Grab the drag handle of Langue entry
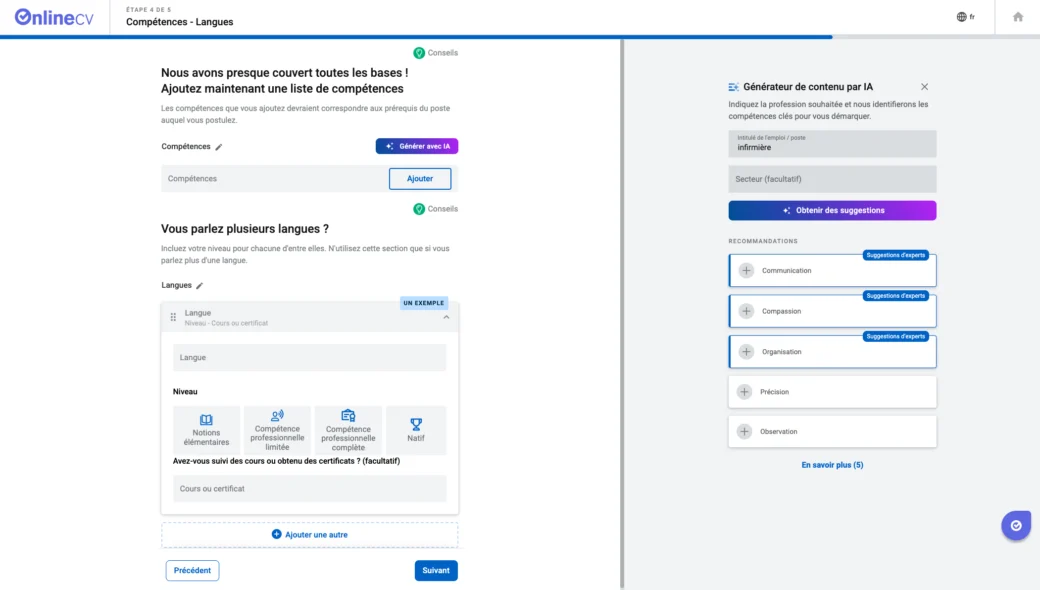Viewport: 1040px width, 590px height. (173, 317)
